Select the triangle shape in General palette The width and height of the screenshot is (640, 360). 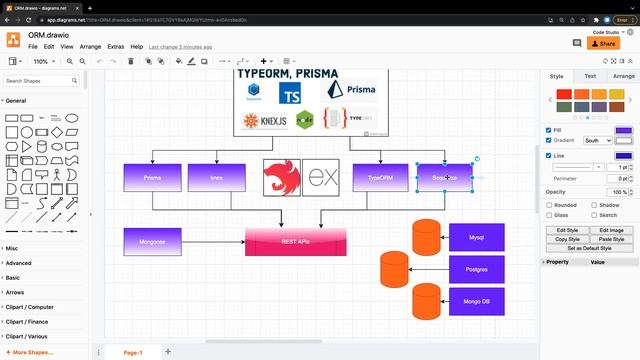[x=27, y=147]
